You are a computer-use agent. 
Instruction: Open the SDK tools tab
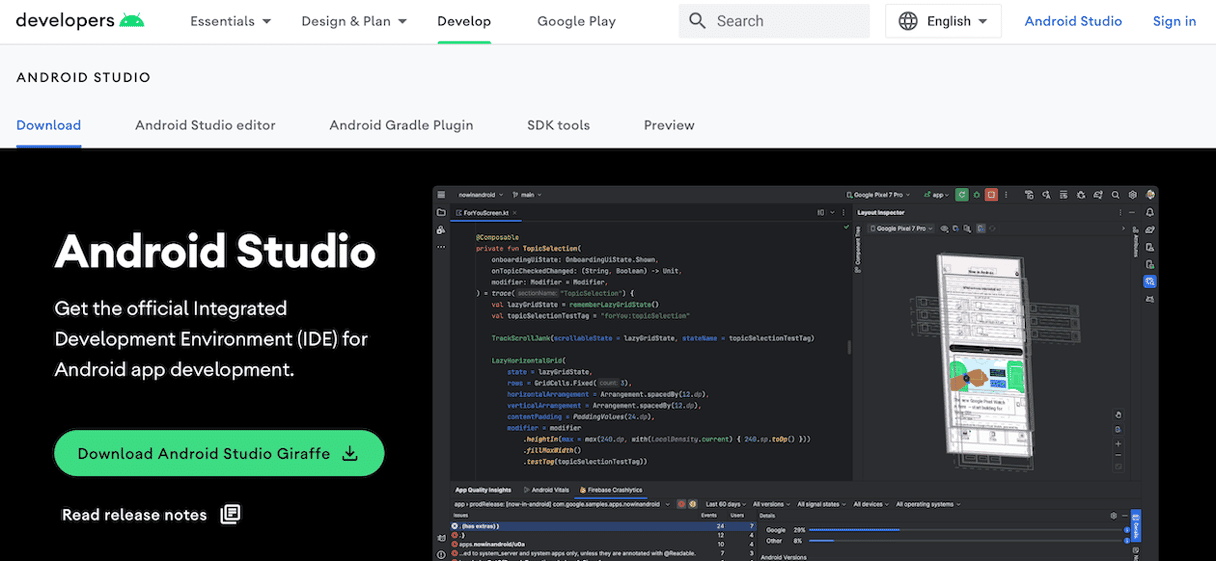(x=558, y=125)
